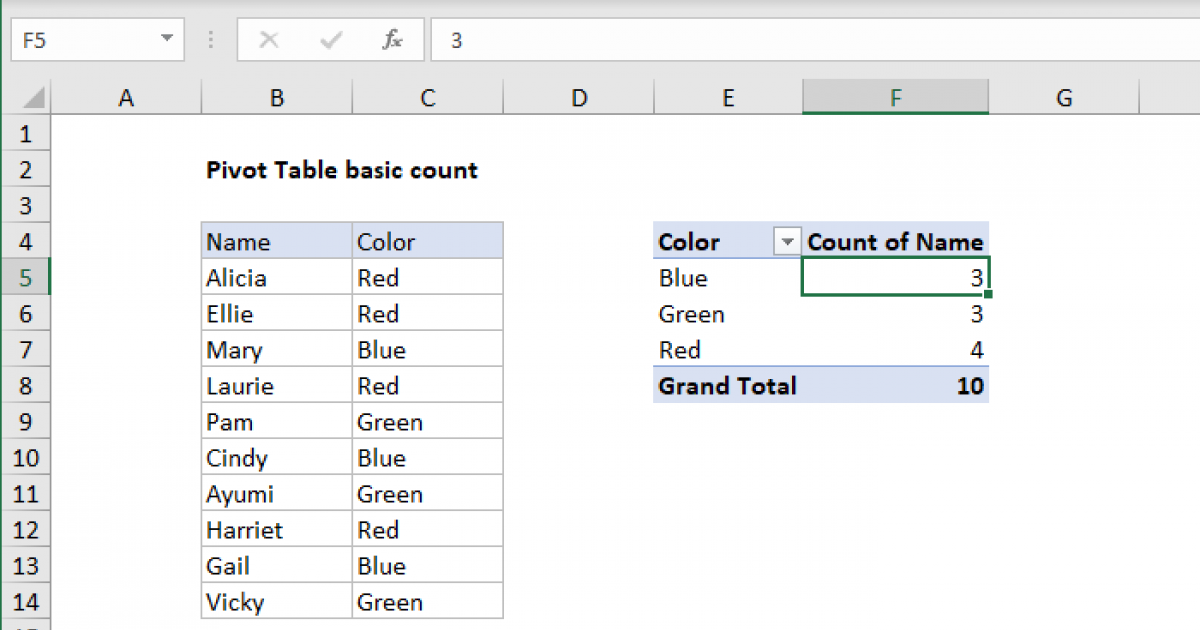1200x630 pixels.
Task: Select row 11 header
Action: click(x=25, y=494)
